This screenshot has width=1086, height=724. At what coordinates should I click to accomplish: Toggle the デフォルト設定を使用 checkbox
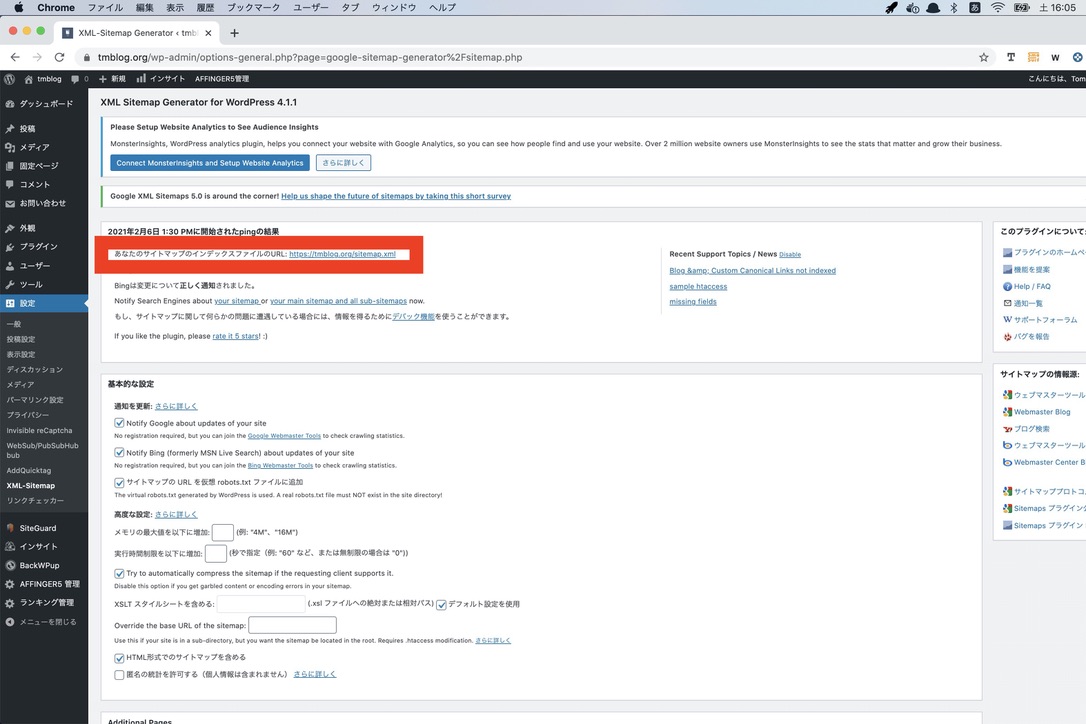click(441, 604)
